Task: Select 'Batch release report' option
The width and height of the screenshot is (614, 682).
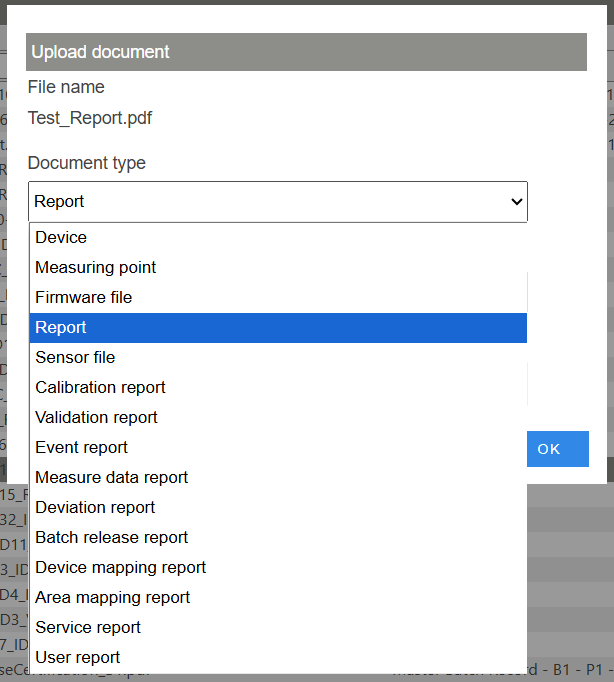Action: (278, 538)
